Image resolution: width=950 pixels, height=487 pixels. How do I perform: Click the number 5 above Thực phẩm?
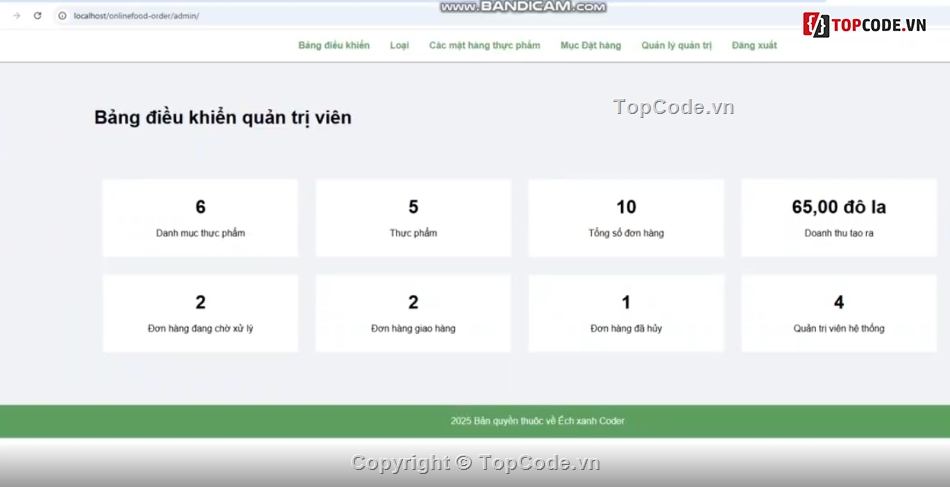tap(413, 207)
